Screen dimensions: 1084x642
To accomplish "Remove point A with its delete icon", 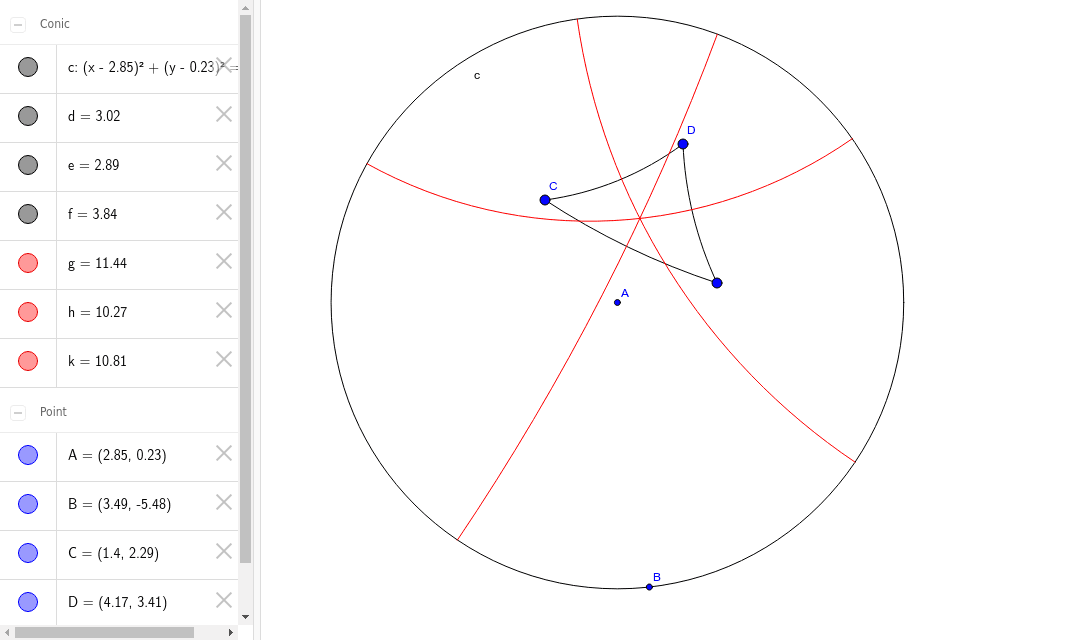I will [x=223, y=454].
